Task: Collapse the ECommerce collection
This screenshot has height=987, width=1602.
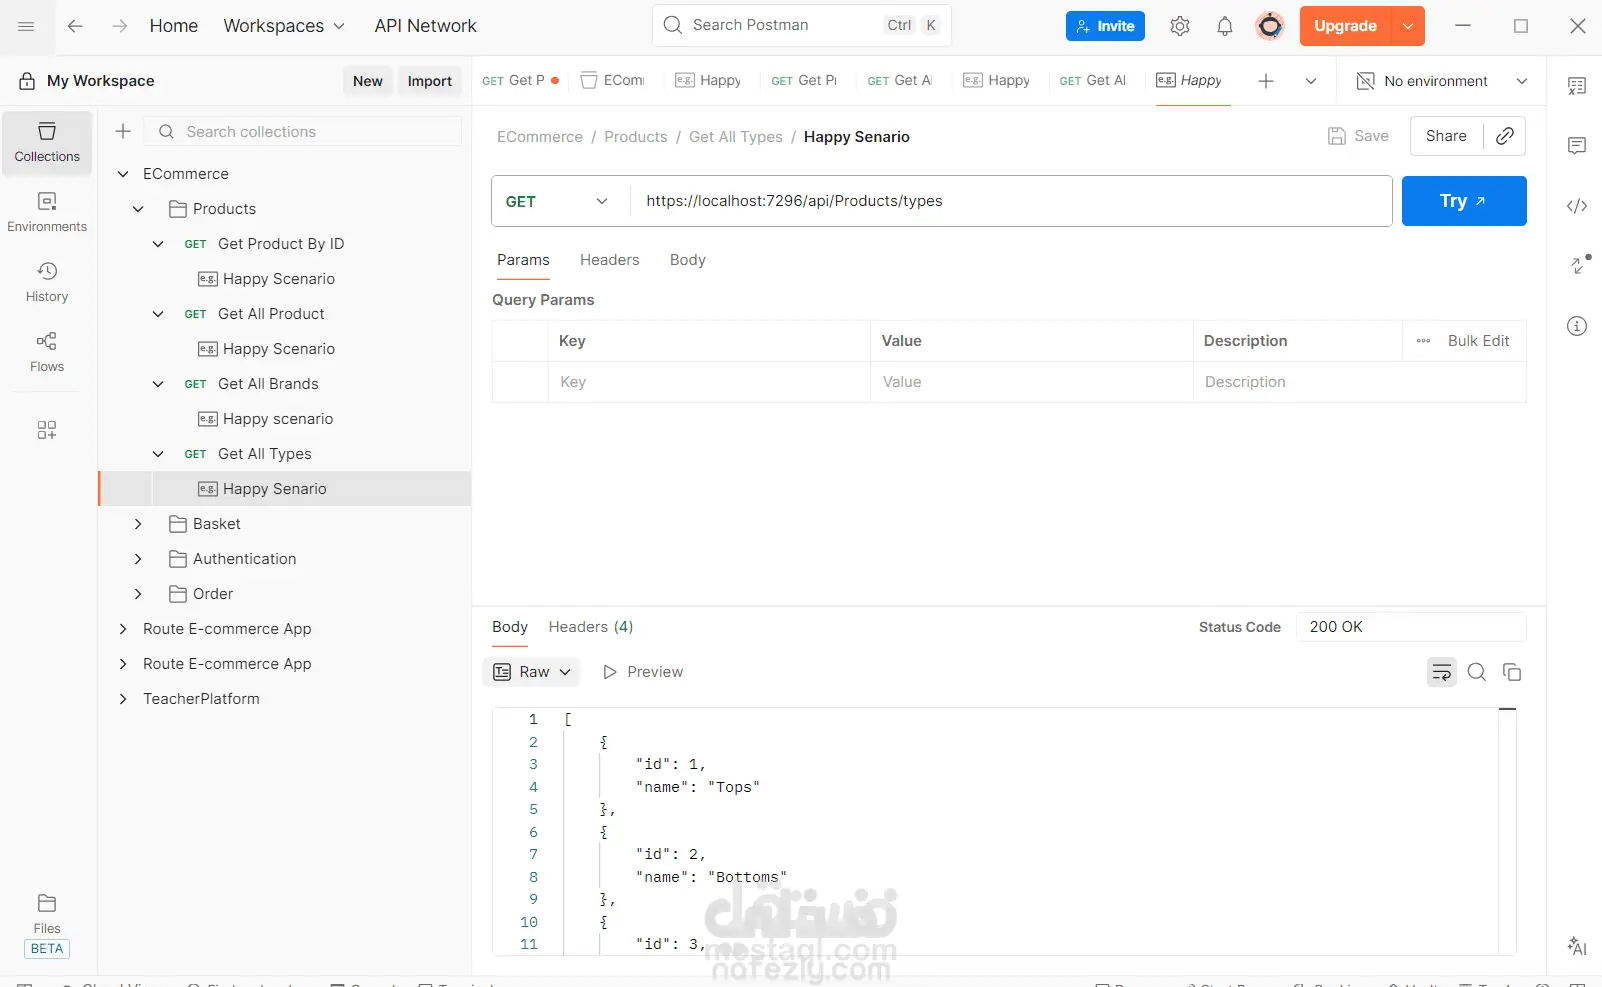Action: click(x=123, y=174)
